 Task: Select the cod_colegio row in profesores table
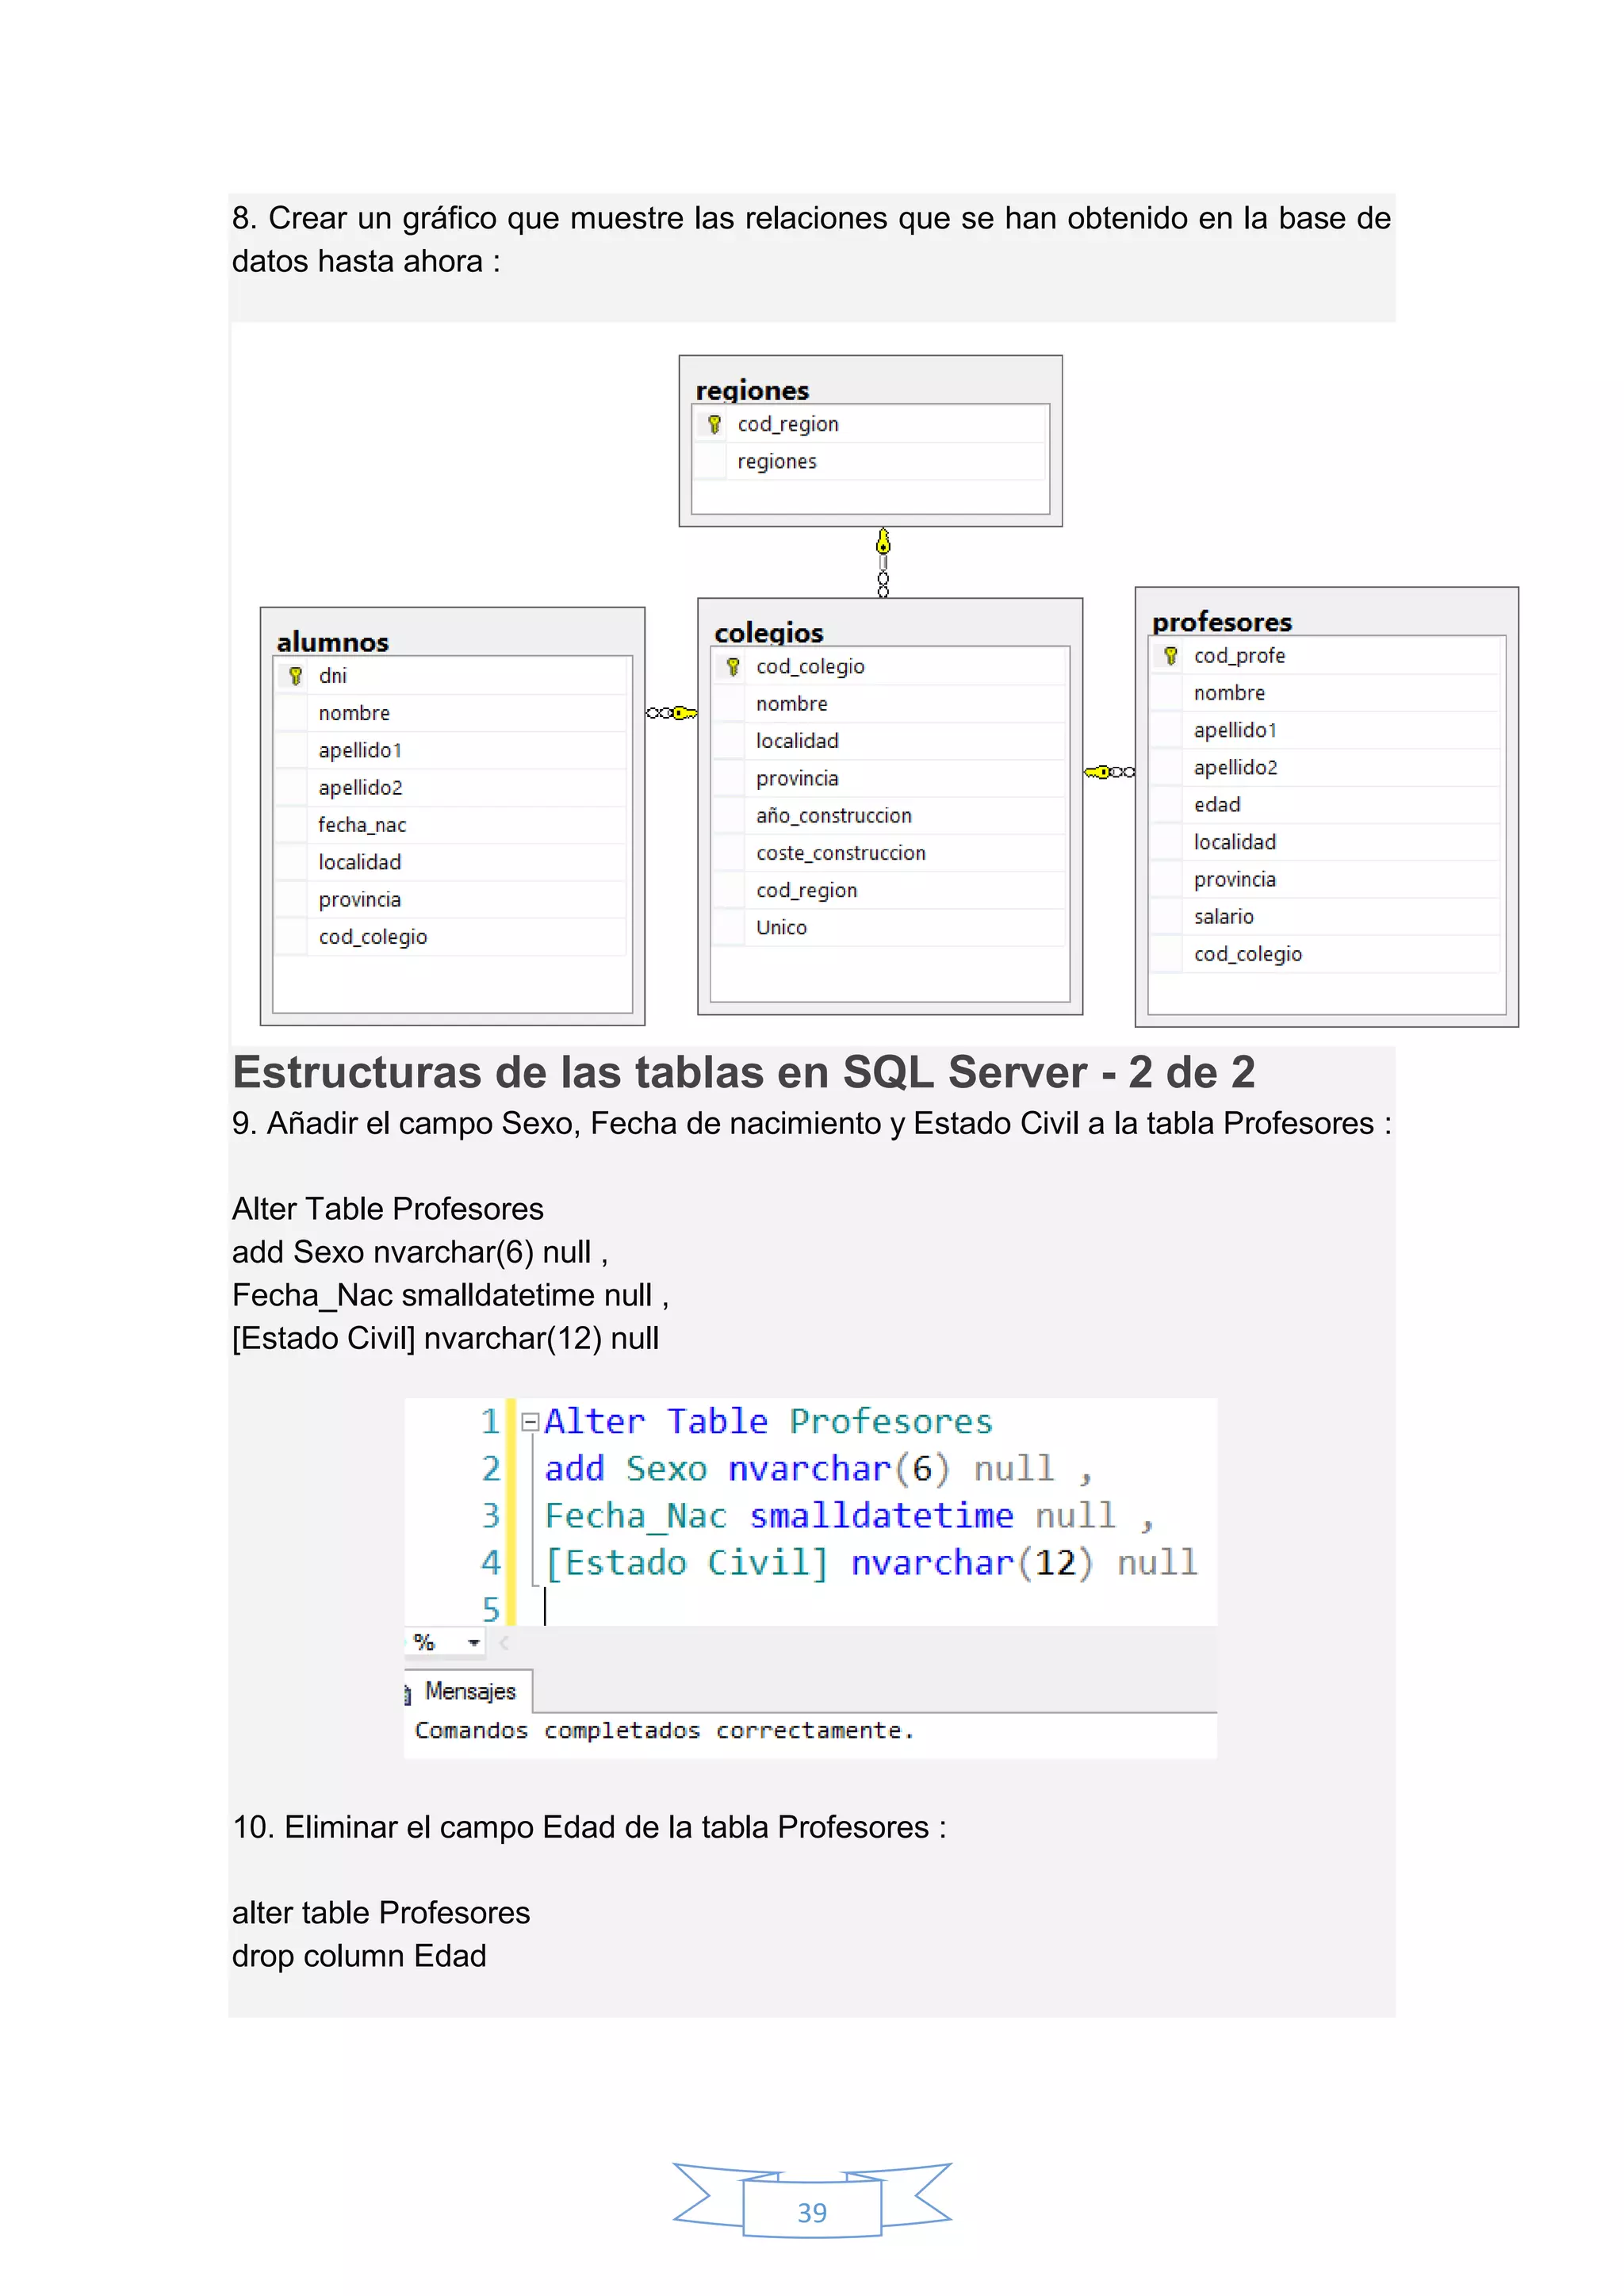point(1326,954)
